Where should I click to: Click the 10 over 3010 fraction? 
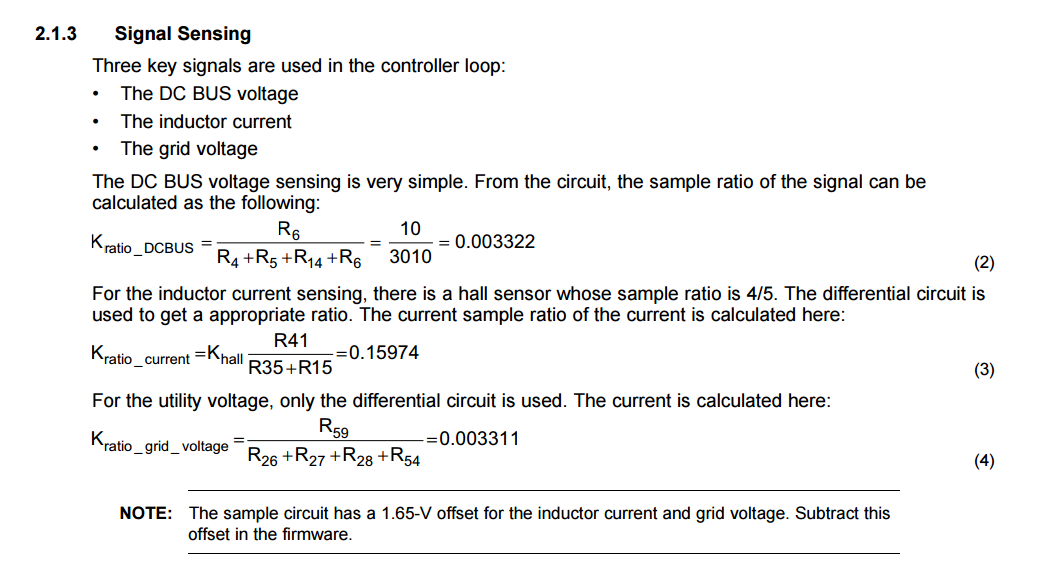click(x=410, y=243)
